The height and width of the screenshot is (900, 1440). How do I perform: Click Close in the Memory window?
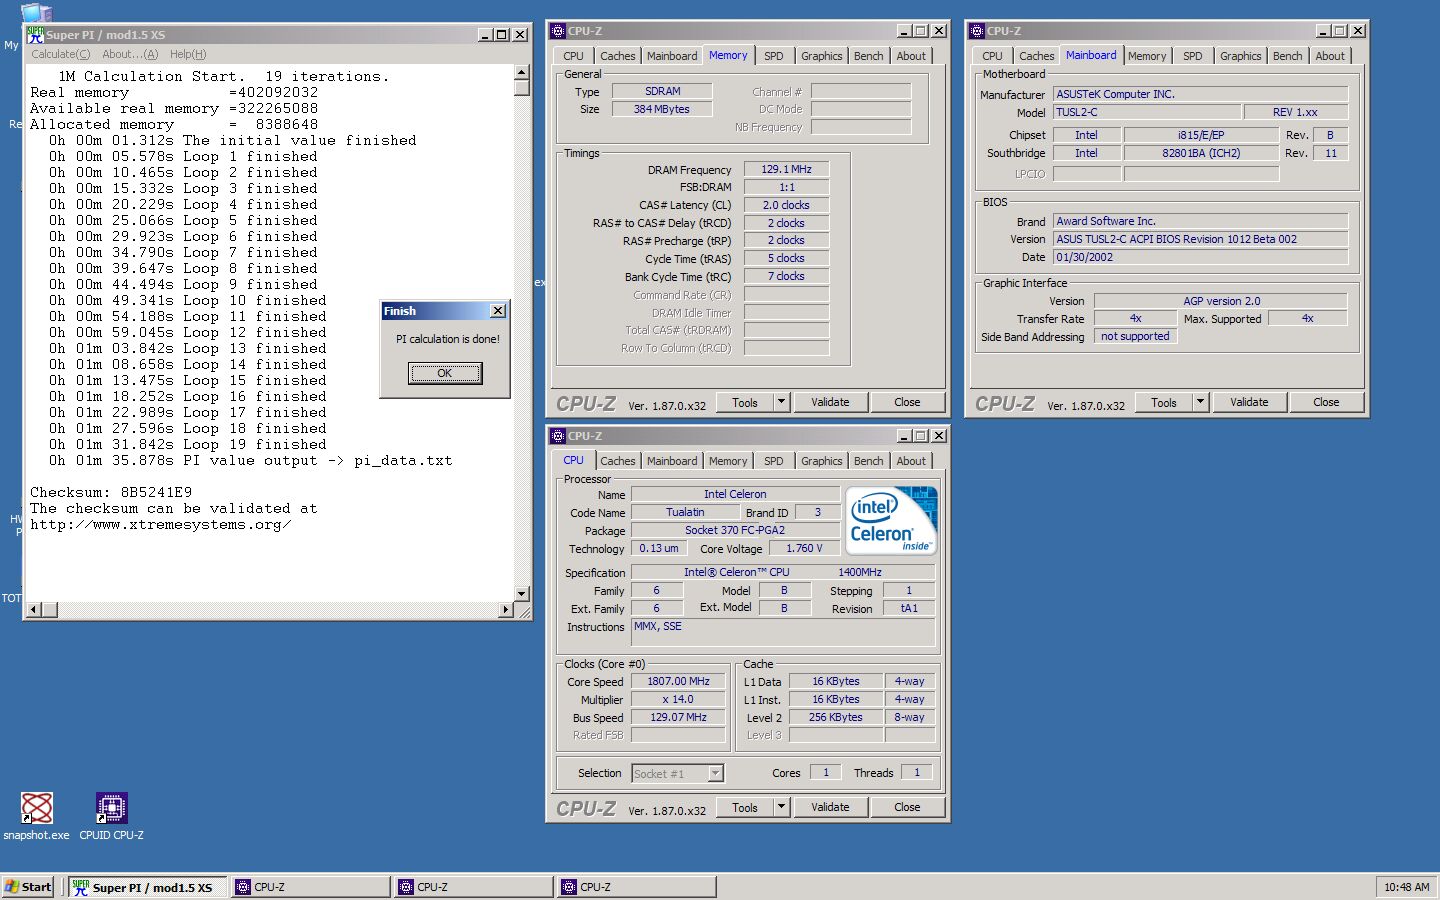(x=907, y=402)
